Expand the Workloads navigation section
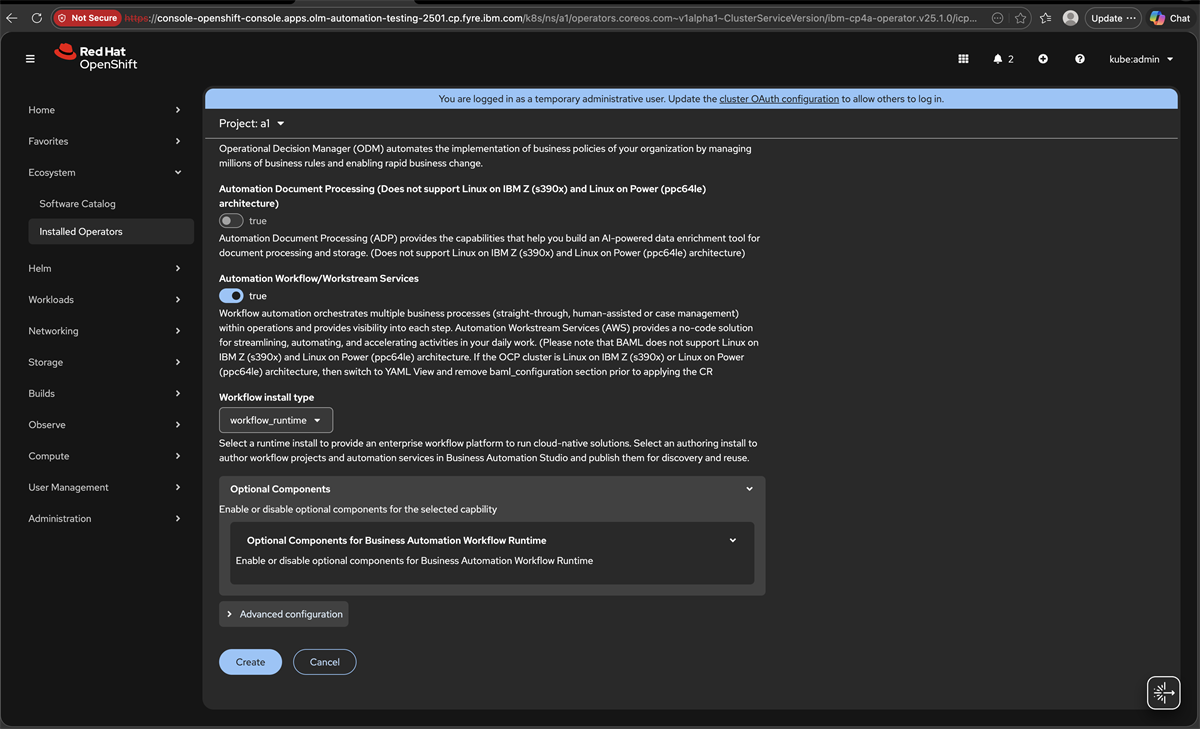The image size is (1200, 729). [x=105, y=299]
